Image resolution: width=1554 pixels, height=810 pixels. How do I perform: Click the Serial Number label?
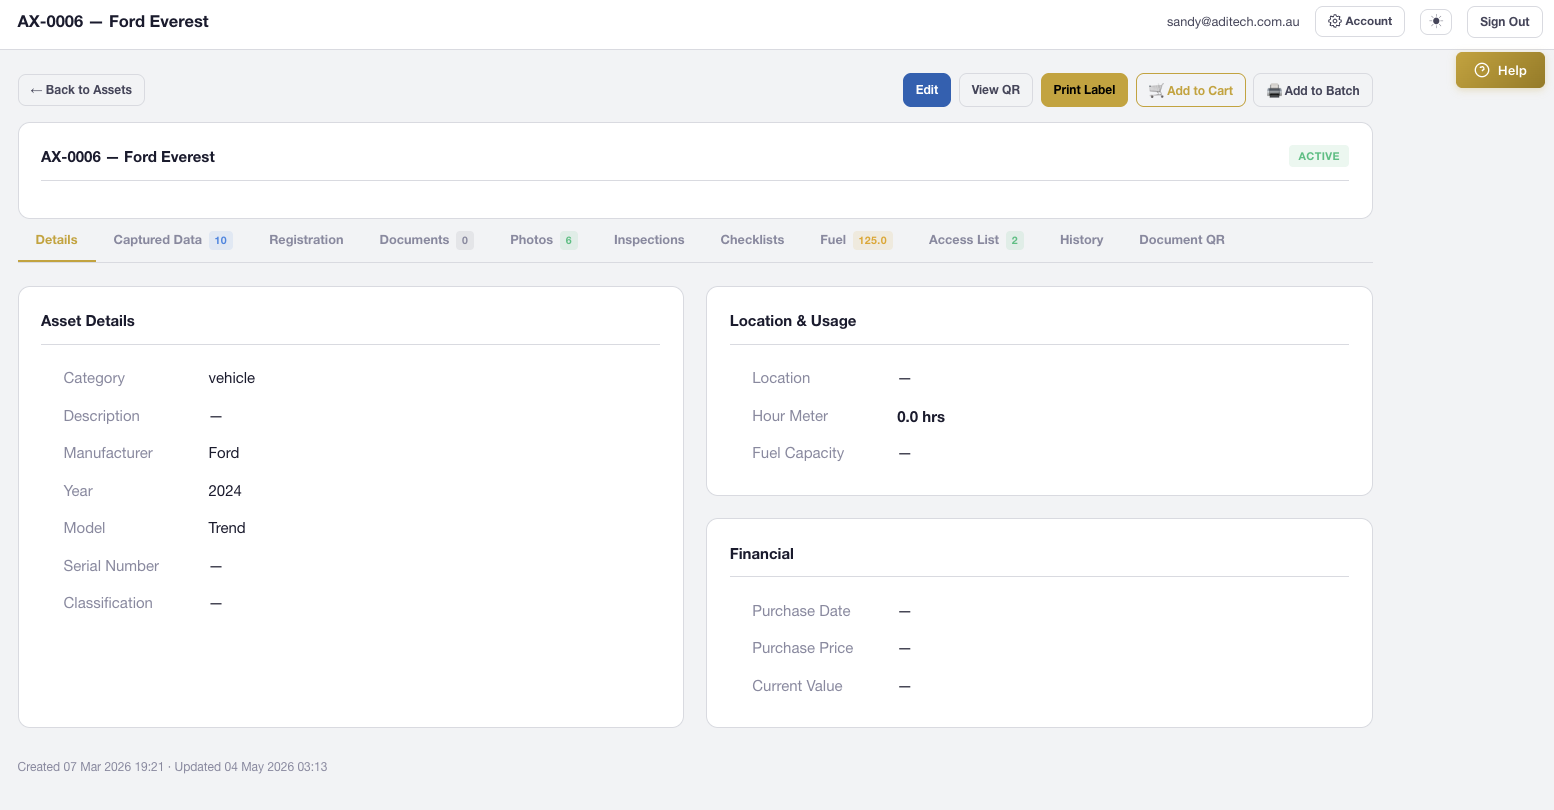(111, 566)
